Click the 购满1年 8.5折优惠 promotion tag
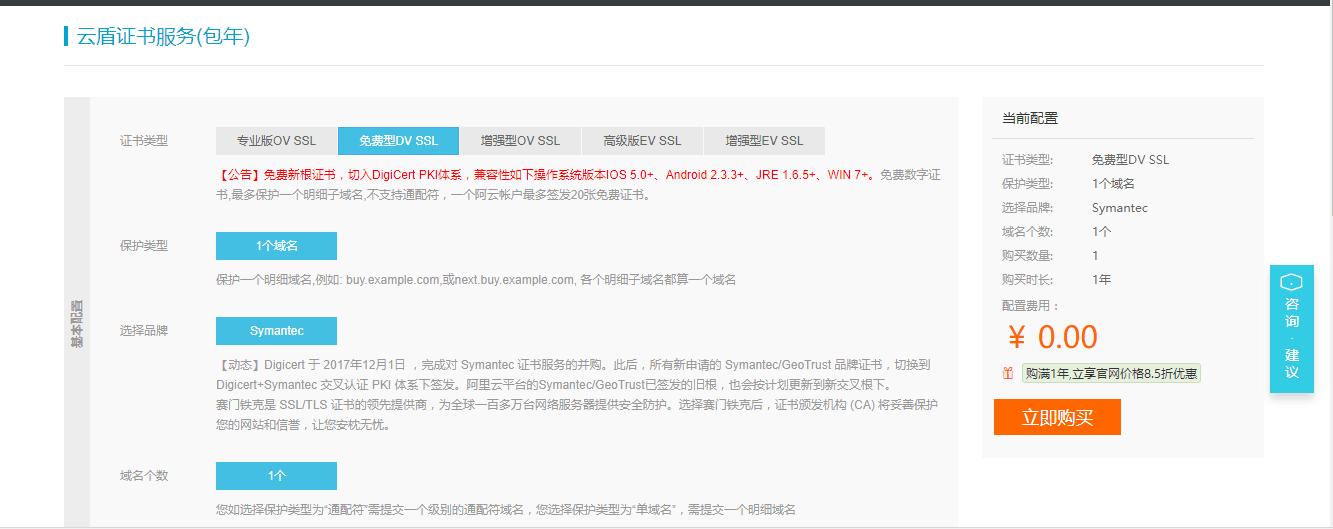 pos(1111,373)
